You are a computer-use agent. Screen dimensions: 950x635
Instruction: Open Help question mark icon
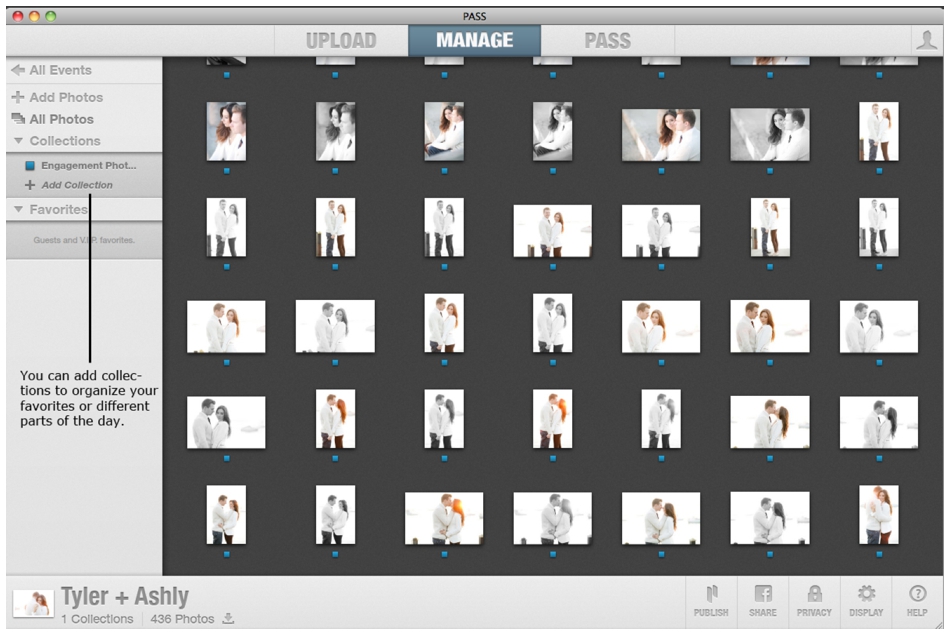click(x=917, y=593)
